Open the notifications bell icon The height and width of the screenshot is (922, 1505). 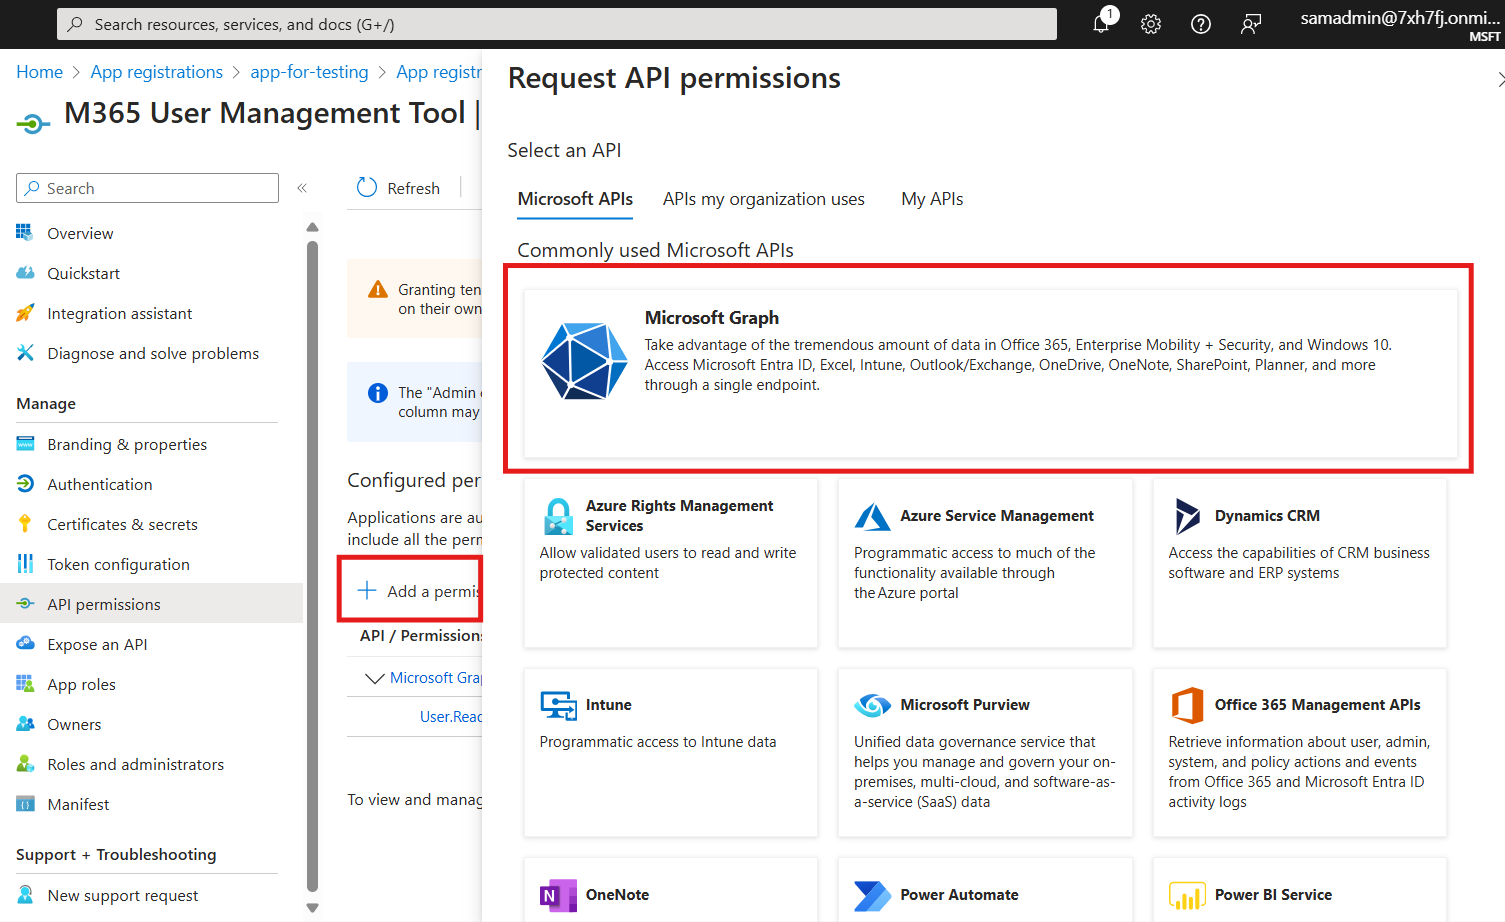pos(1101,24)
